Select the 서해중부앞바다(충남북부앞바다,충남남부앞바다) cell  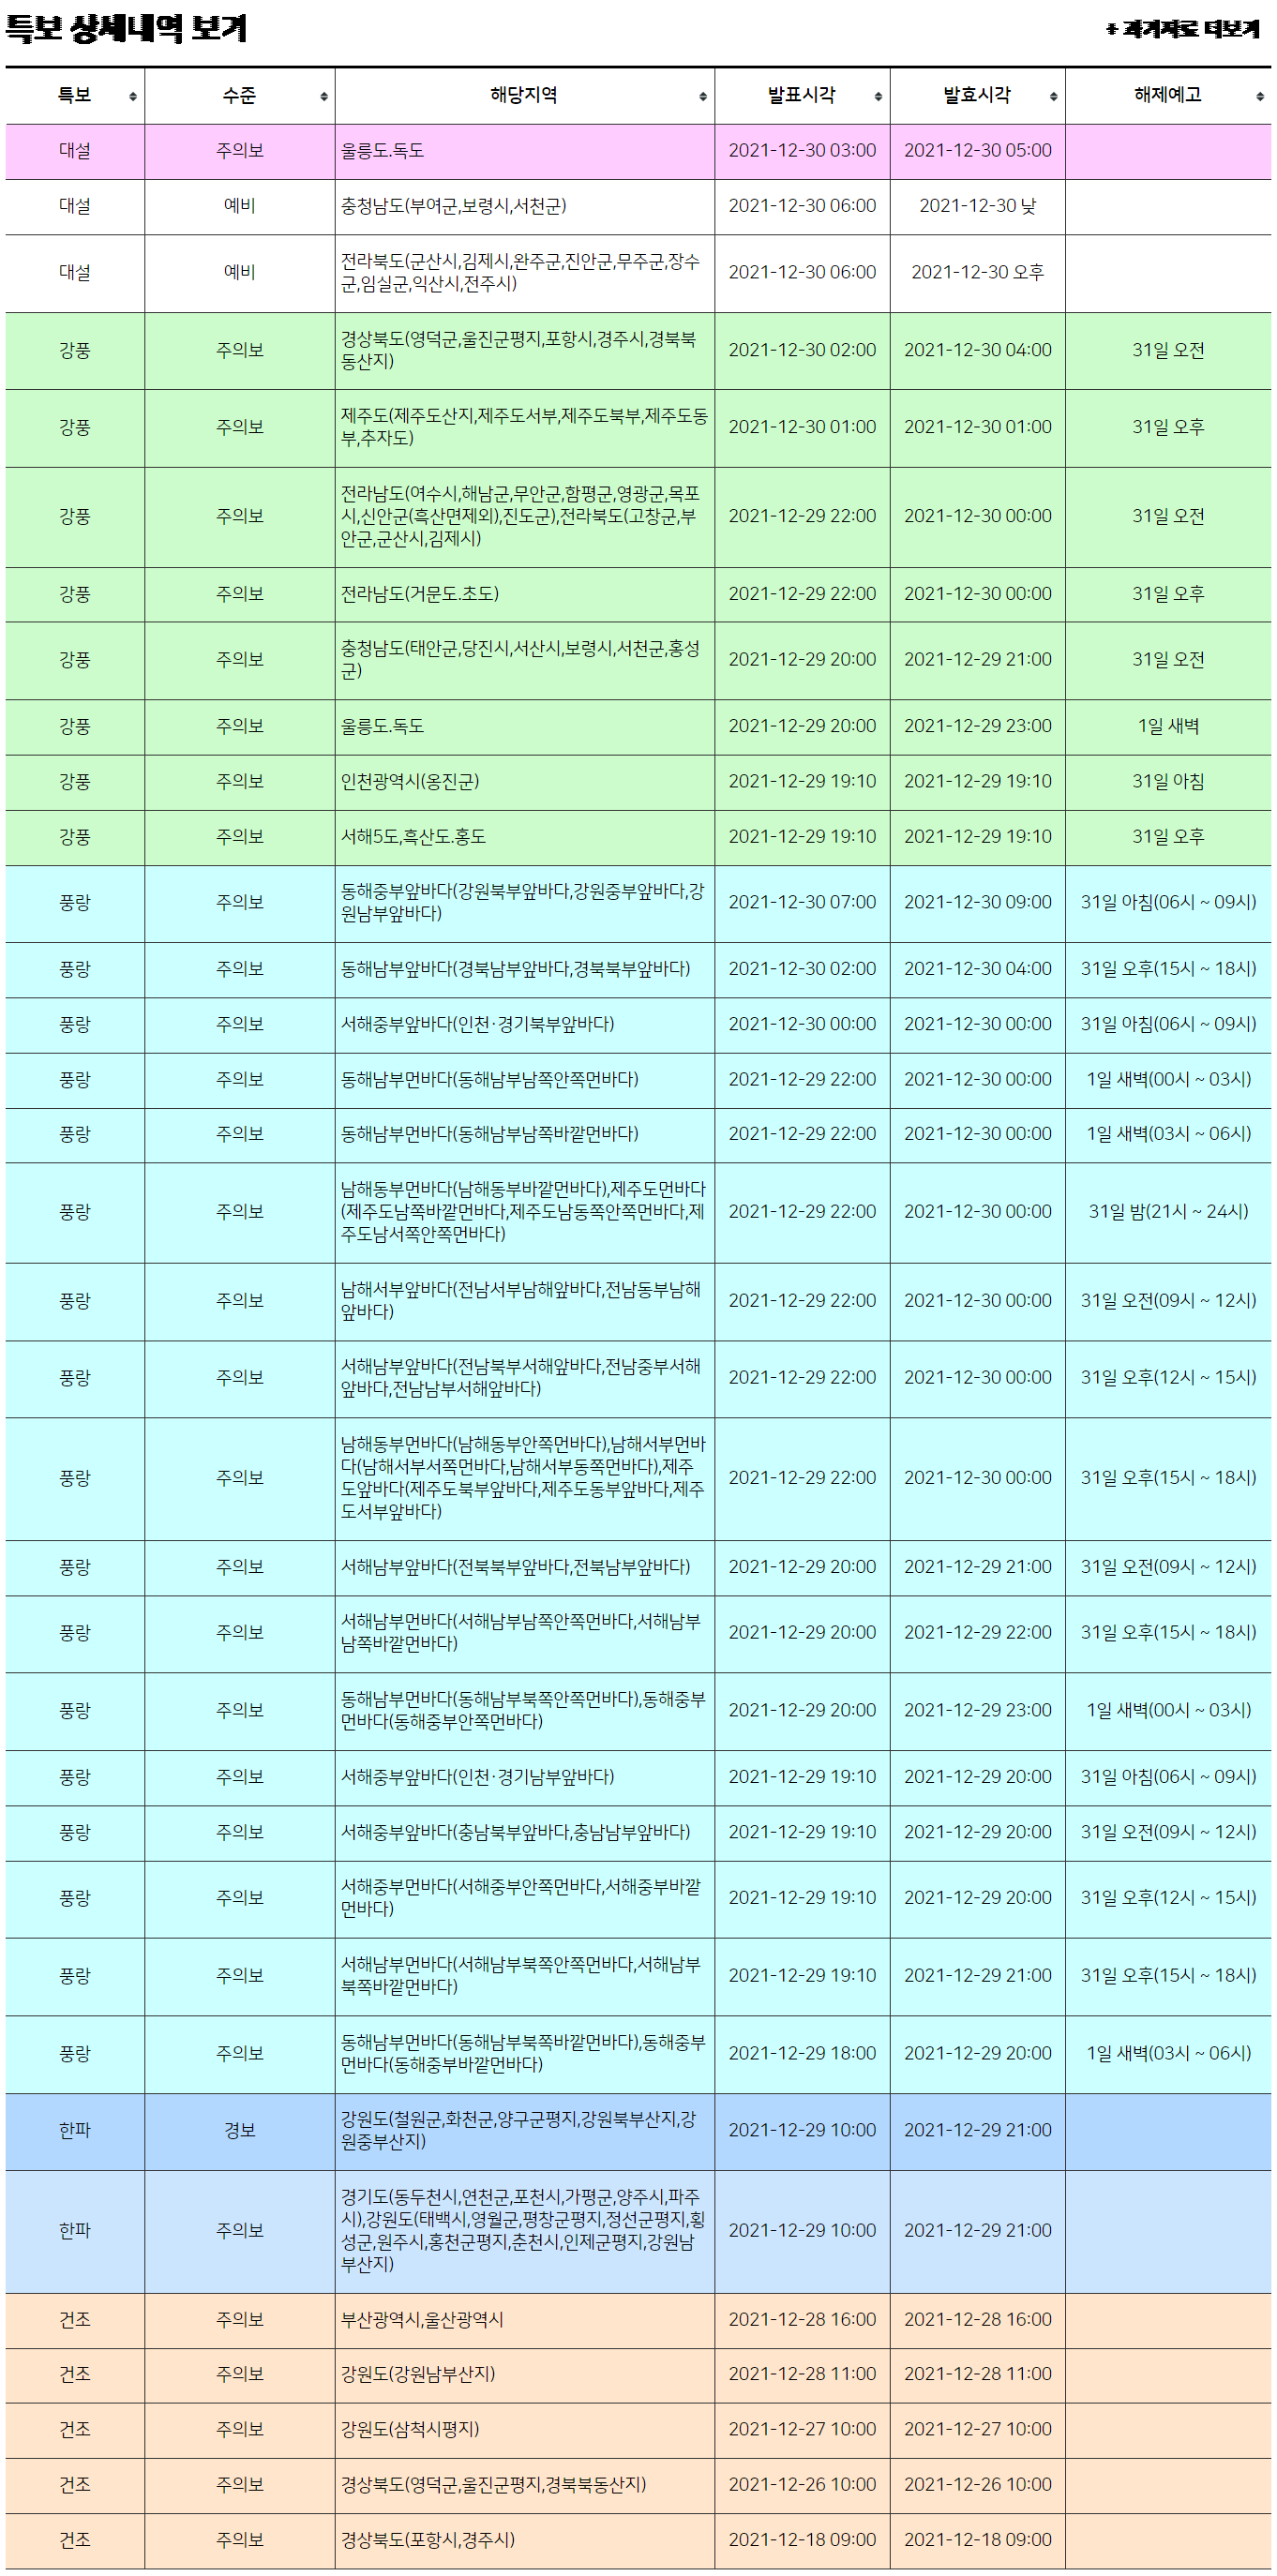tap(525, 1833)
